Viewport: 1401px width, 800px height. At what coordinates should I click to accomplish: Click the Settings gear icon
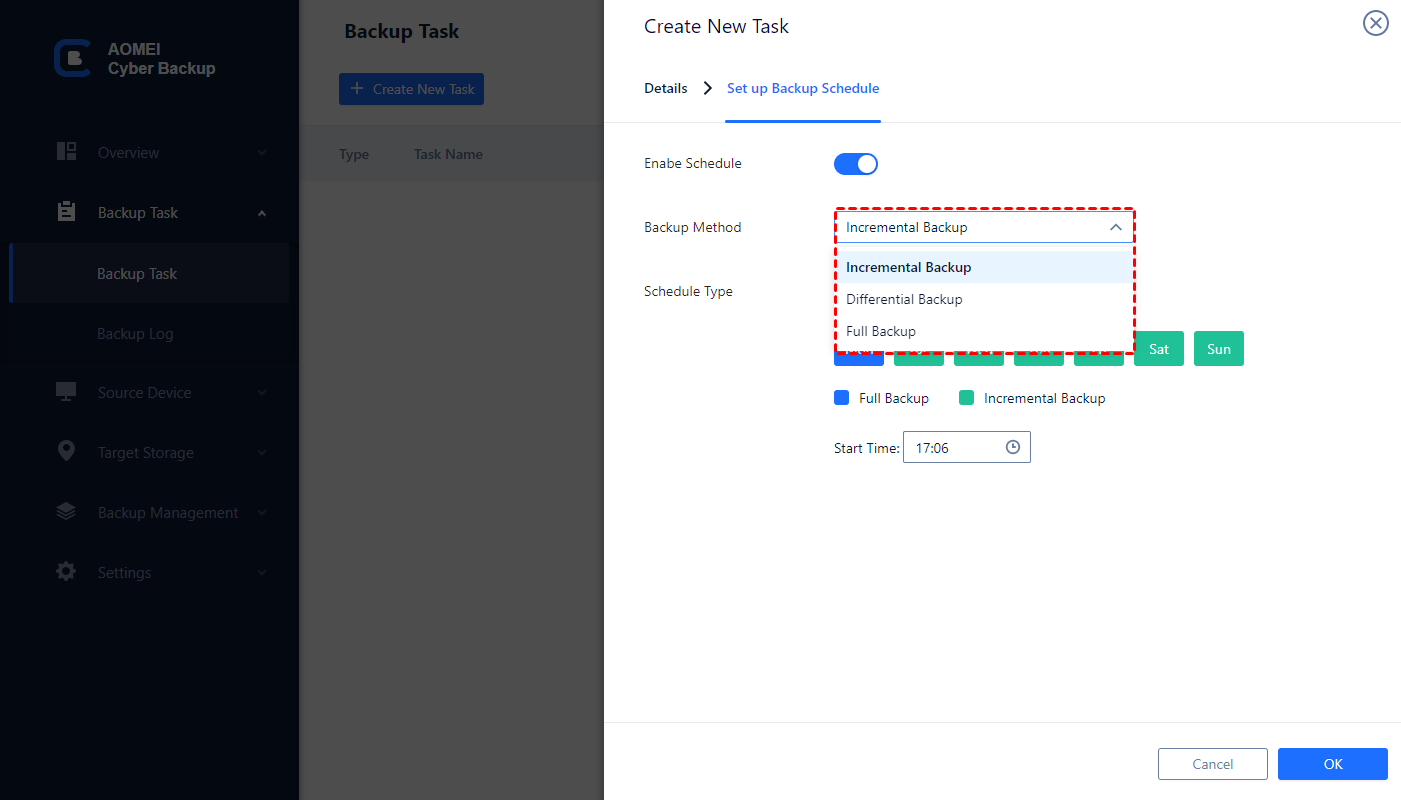coord(67,572)
